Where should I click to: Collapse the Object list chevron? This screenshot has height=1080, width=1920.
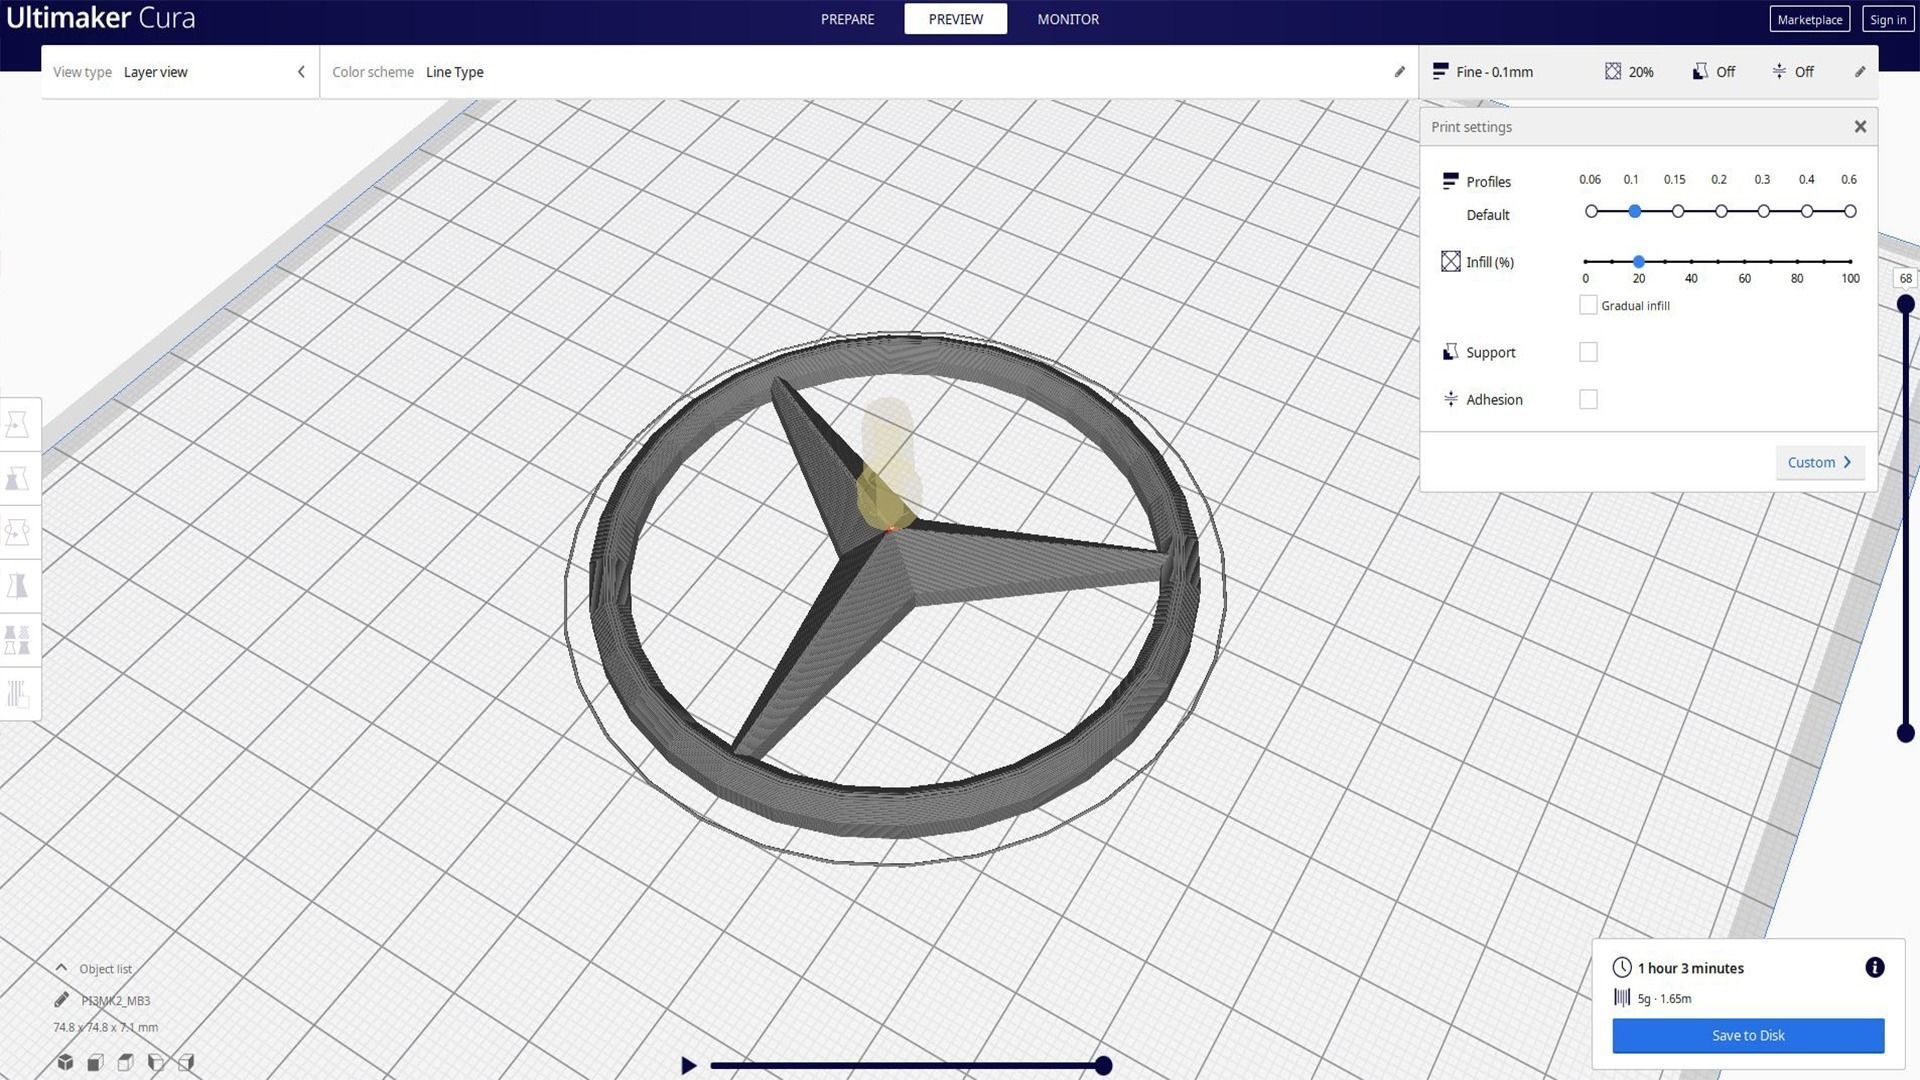click(x=61, y=968)
